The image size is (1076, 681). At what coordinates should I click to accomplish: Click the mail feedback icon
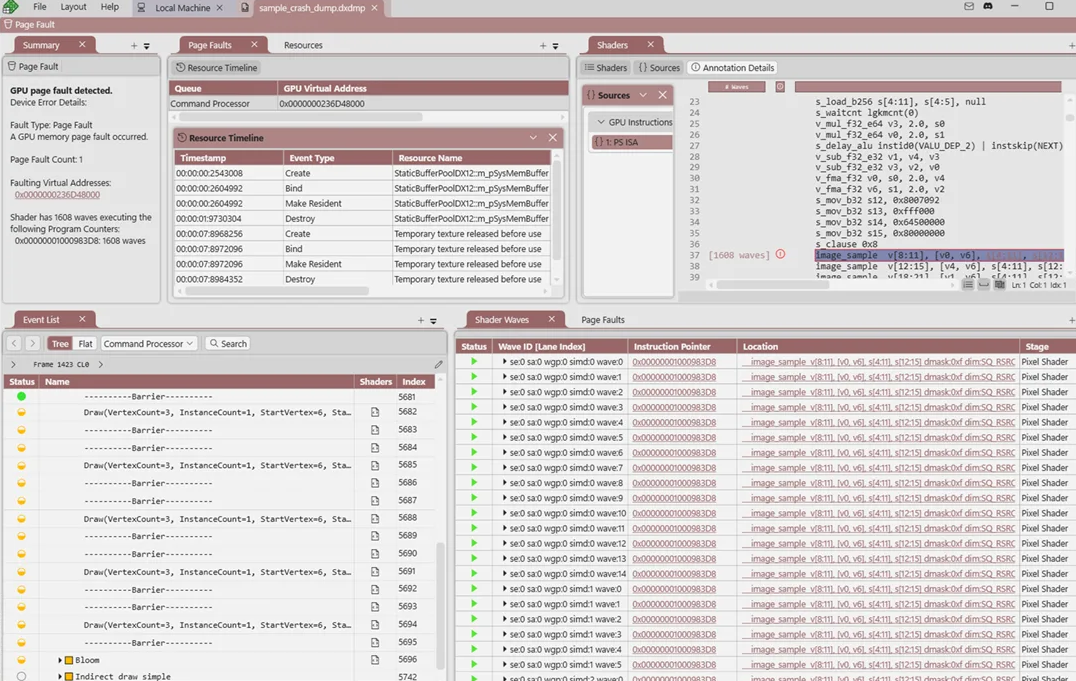968,7
